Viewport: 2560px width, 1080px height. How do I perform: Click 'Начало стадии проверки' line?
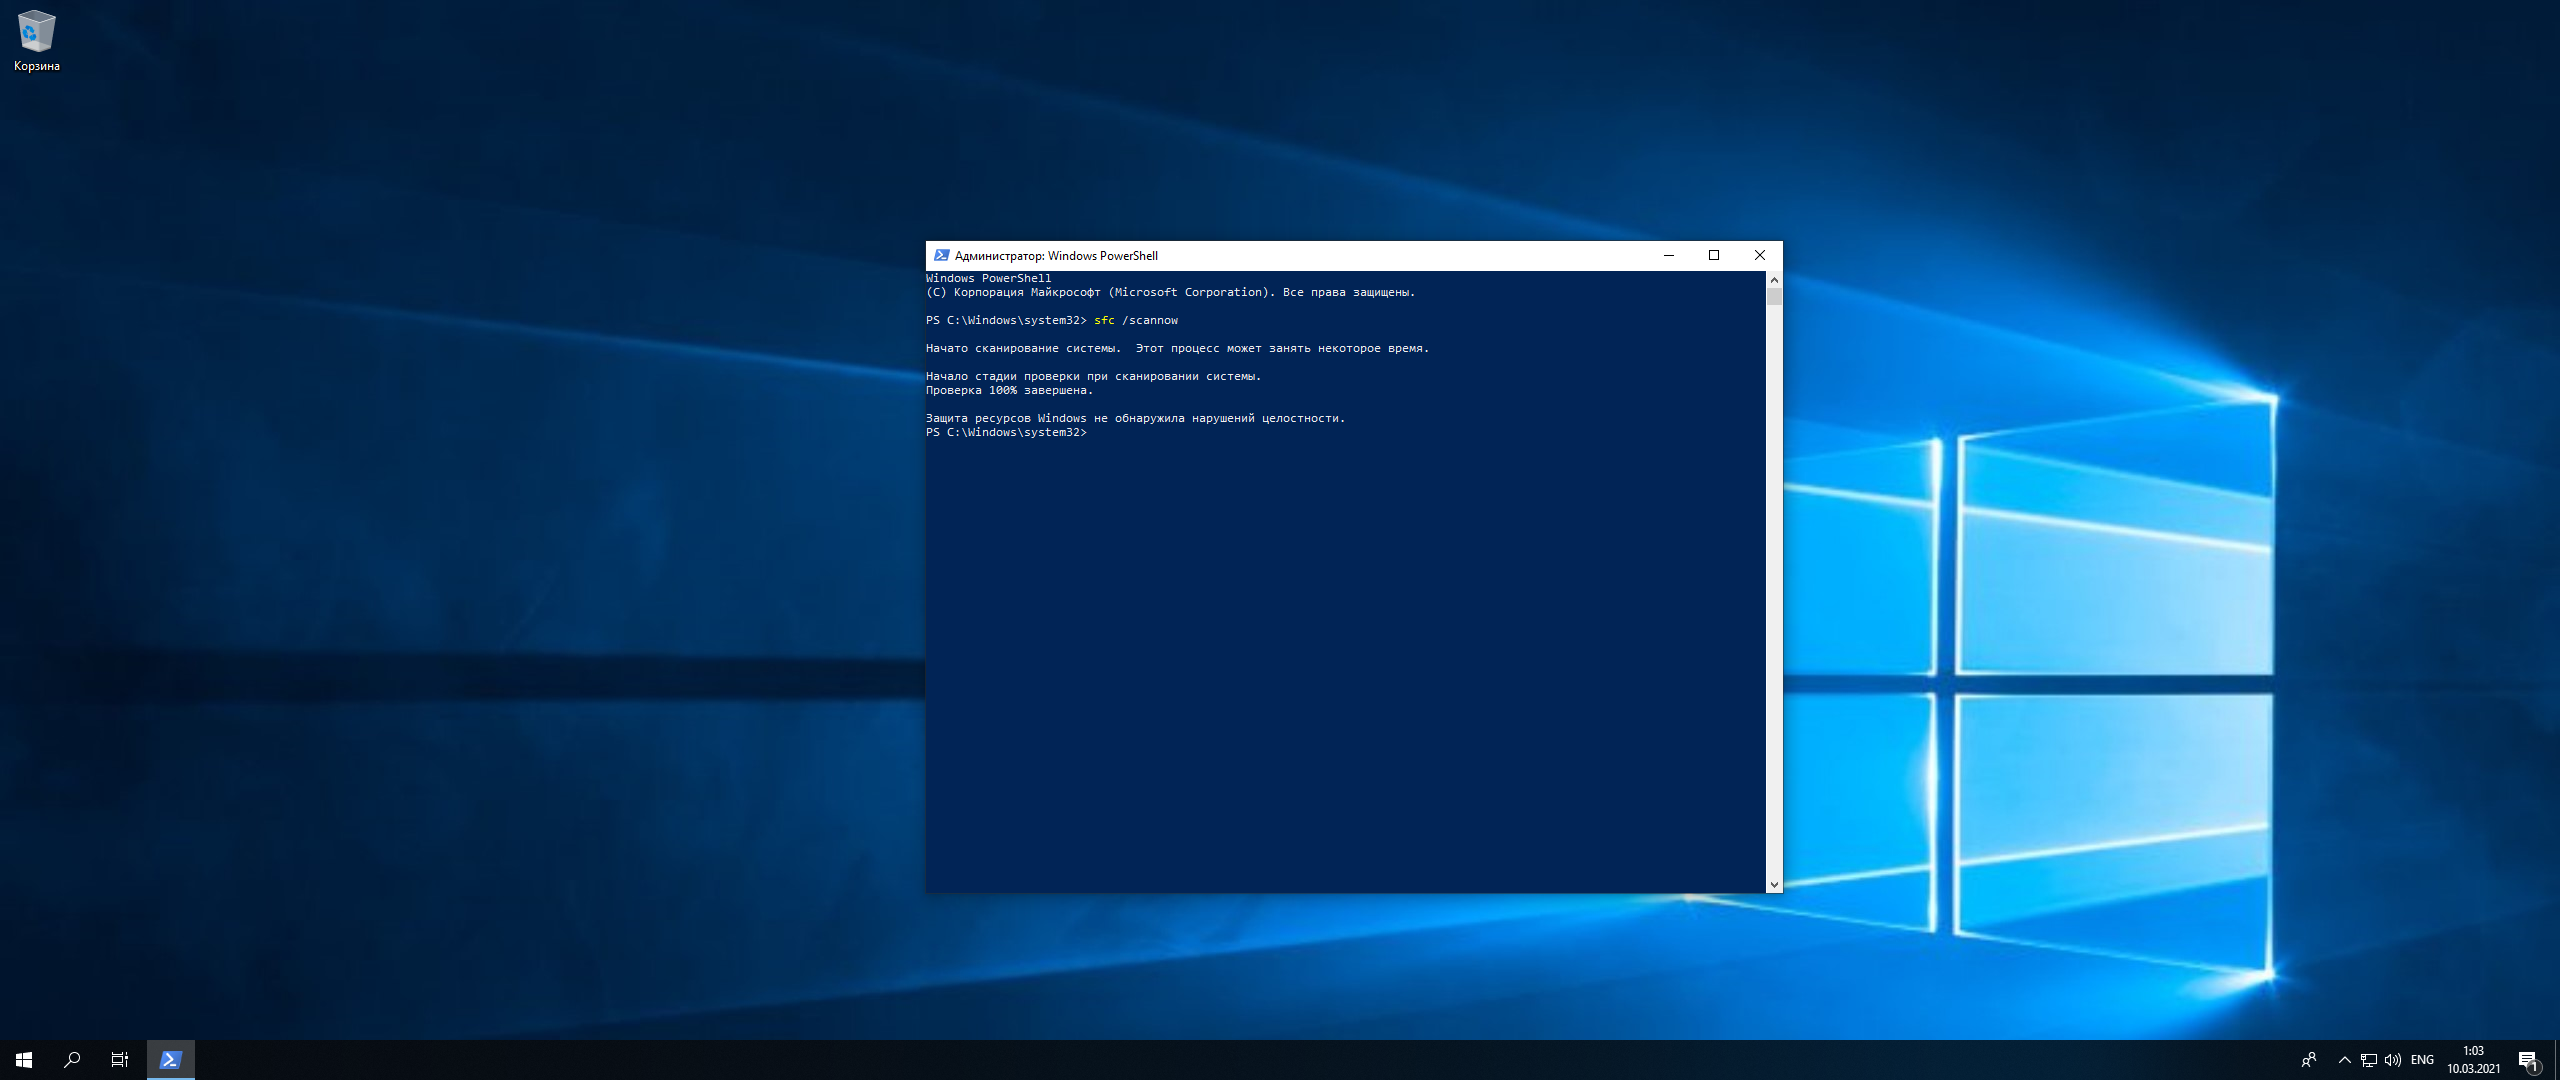click(x=1093, y=377)
